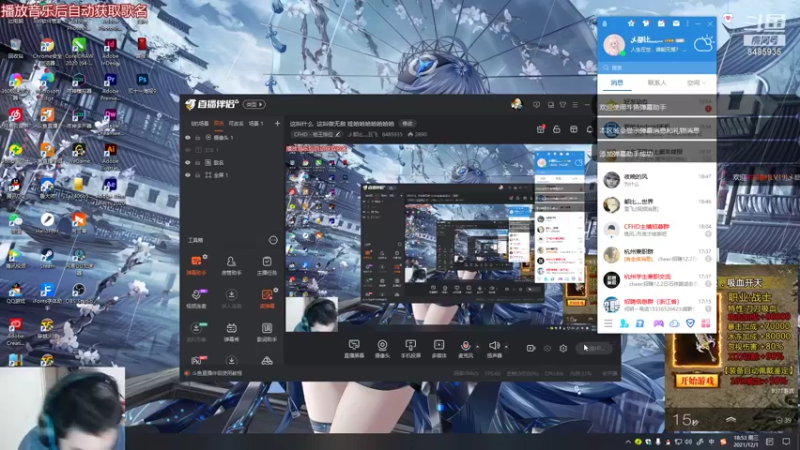Toggle visibility of 全屏 1 source
The width and height of the screenshot is (800, 450).
188,175
